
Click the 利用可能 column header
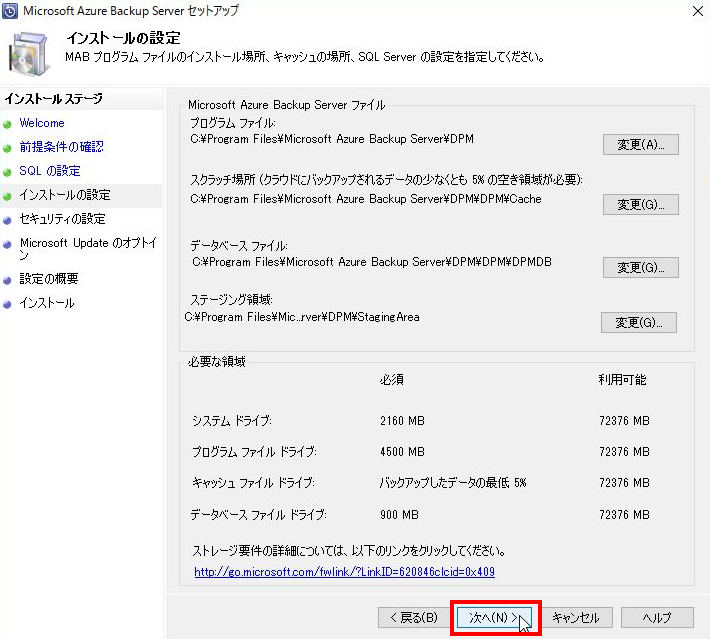(x=622, y=380)
